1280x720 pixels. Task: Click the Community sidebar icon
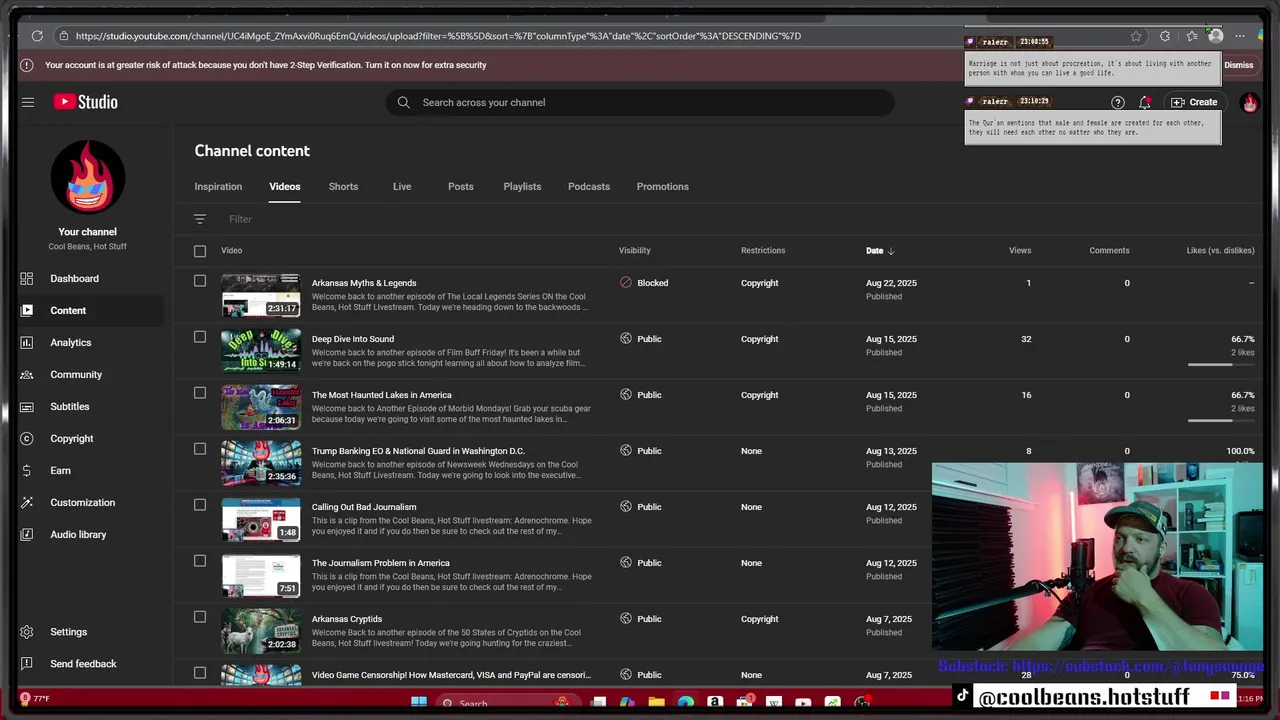pyautogui.click(x=27, y=374)
